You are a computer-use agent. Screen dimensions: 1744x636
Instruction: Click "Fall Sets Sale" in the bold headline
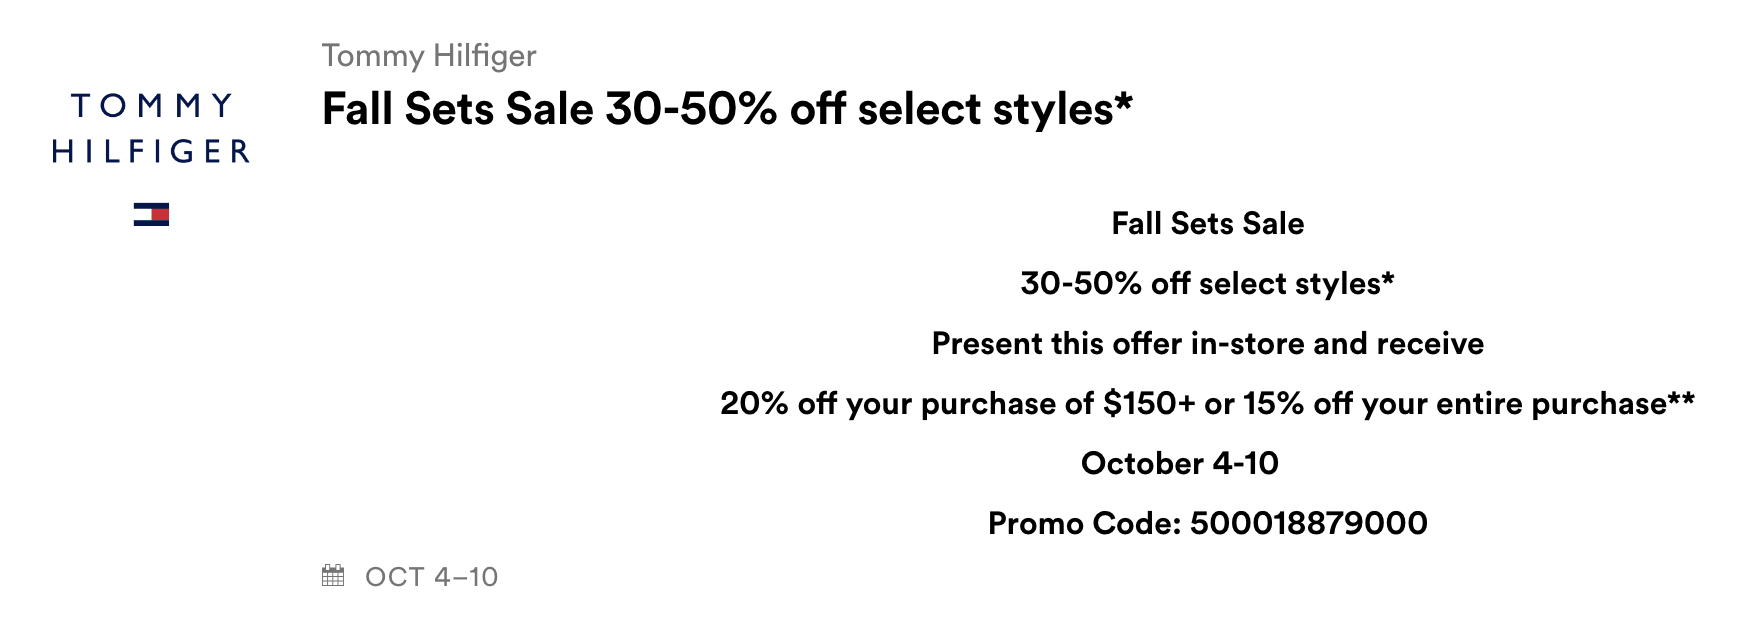457,109
